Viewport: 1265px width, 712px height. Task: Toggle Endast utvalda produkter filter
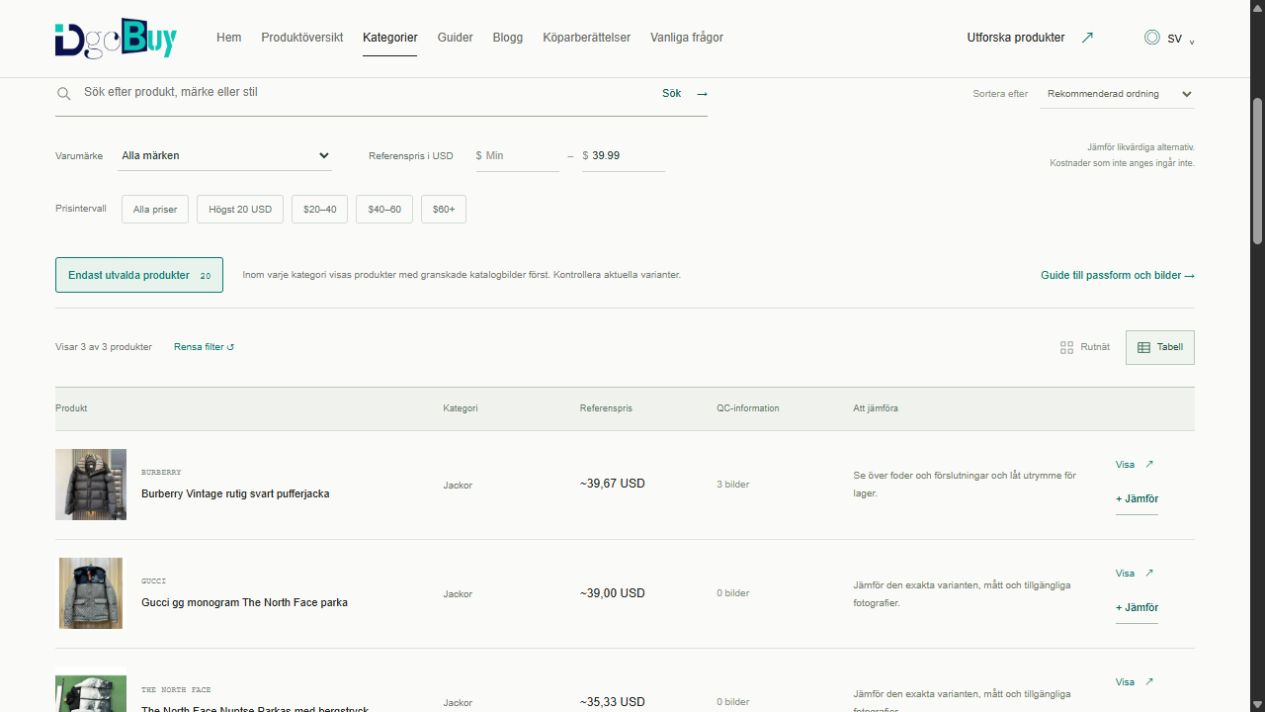point(139,275)
